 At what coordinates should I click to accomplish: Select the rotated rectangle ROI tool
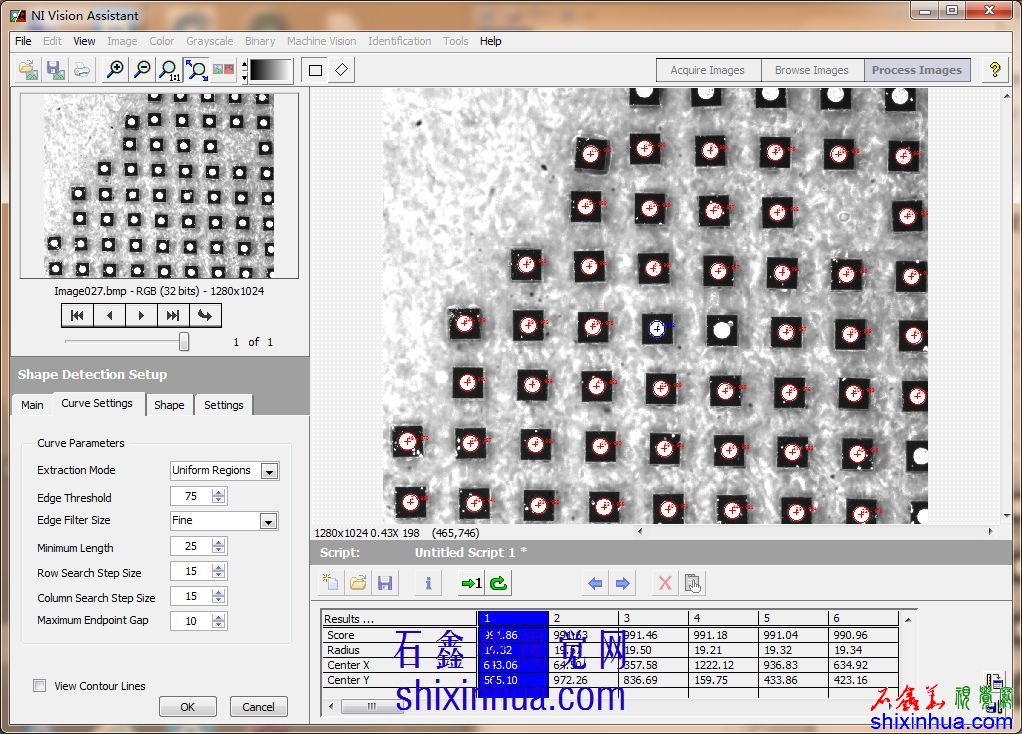[x=342, y=70]
